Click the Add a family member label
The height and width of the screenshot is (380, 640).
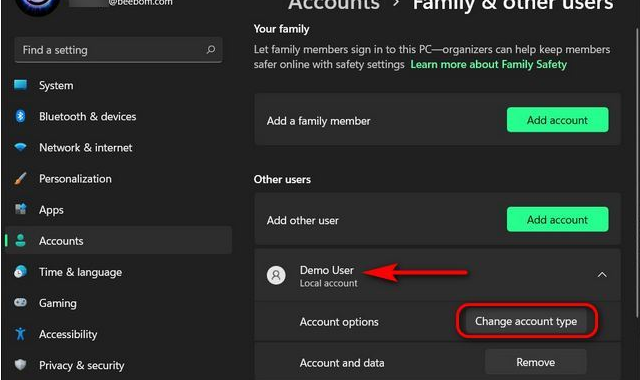pos(318,121)
